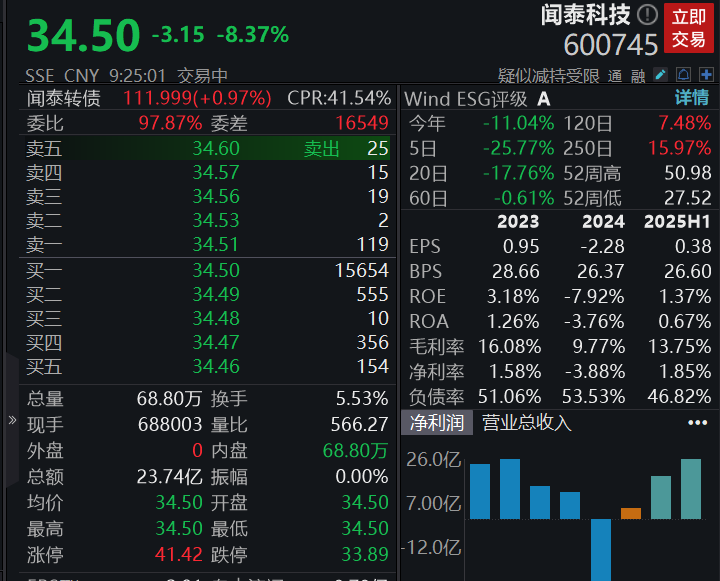Switch to the 营业总收入 tab
Image resolution: width=720 pixels, height=581 pixels.
click(527, 422)
